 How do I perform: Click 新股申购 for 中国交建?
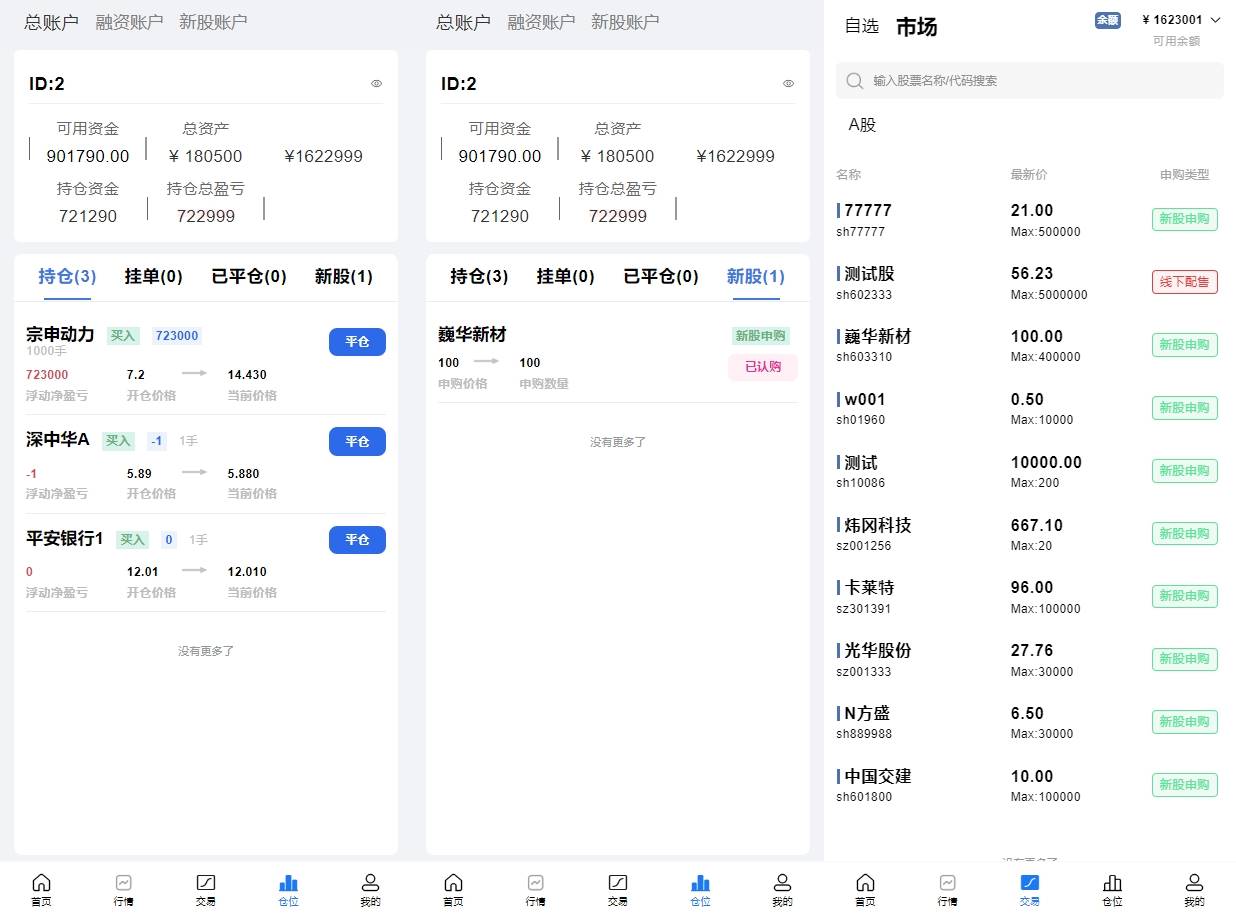pos(1184,785)
